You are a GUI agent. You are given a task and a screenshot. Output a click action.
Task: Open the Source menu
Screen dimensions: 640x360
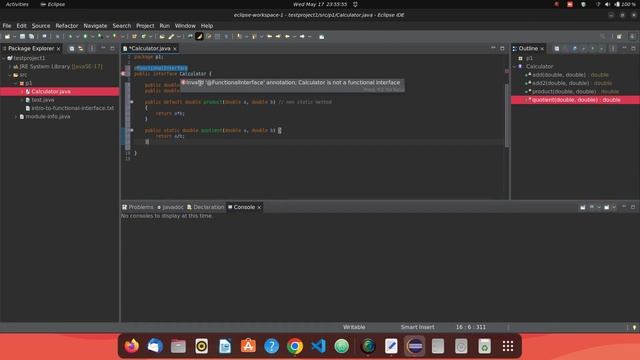(x=41, y=26)
